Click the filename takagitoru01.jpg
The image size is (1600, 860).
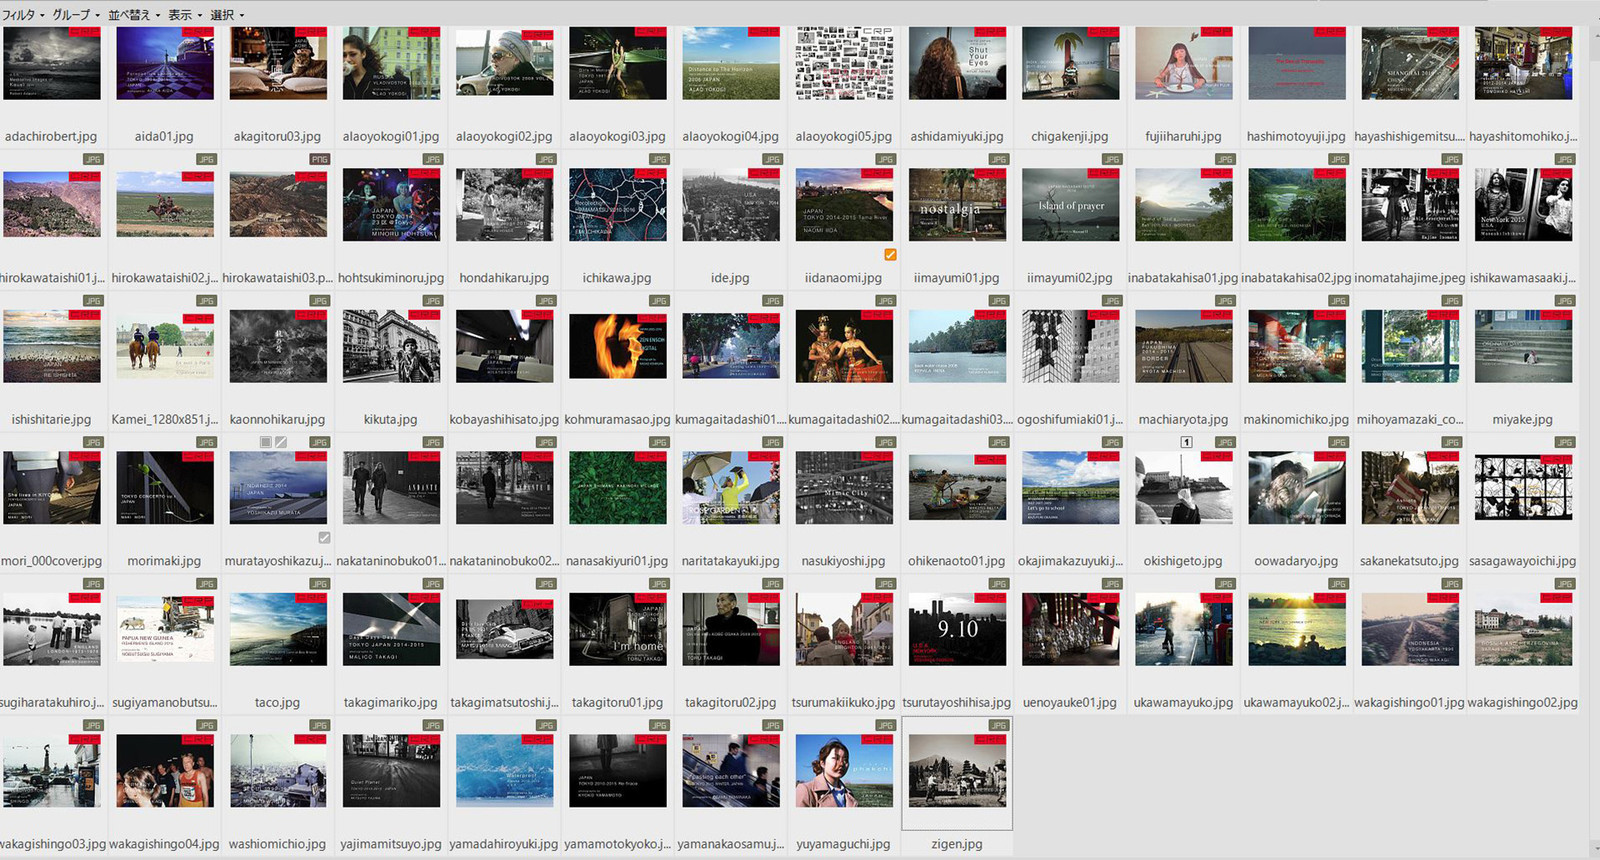click(x=617, y=703)
